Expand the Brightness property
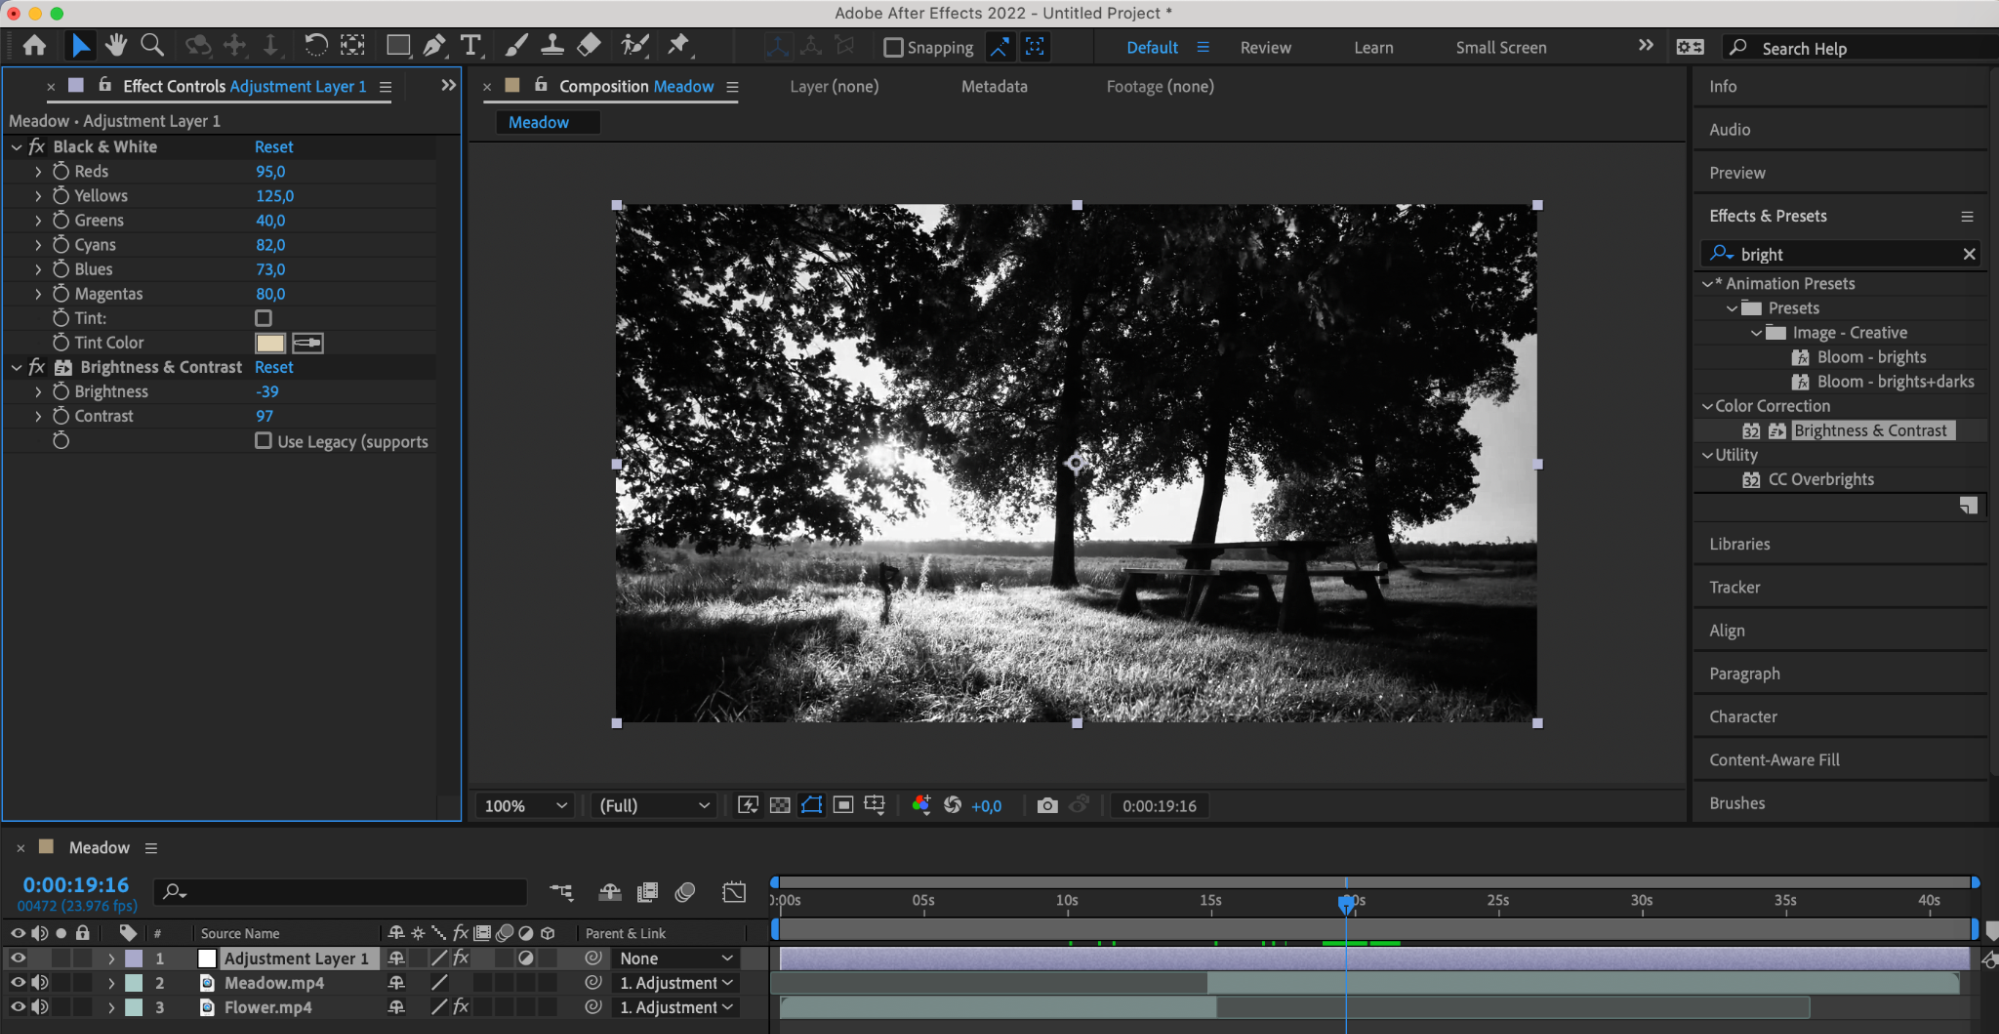1999x1034 pixels. pyautogui.click(x=38, y=392)
